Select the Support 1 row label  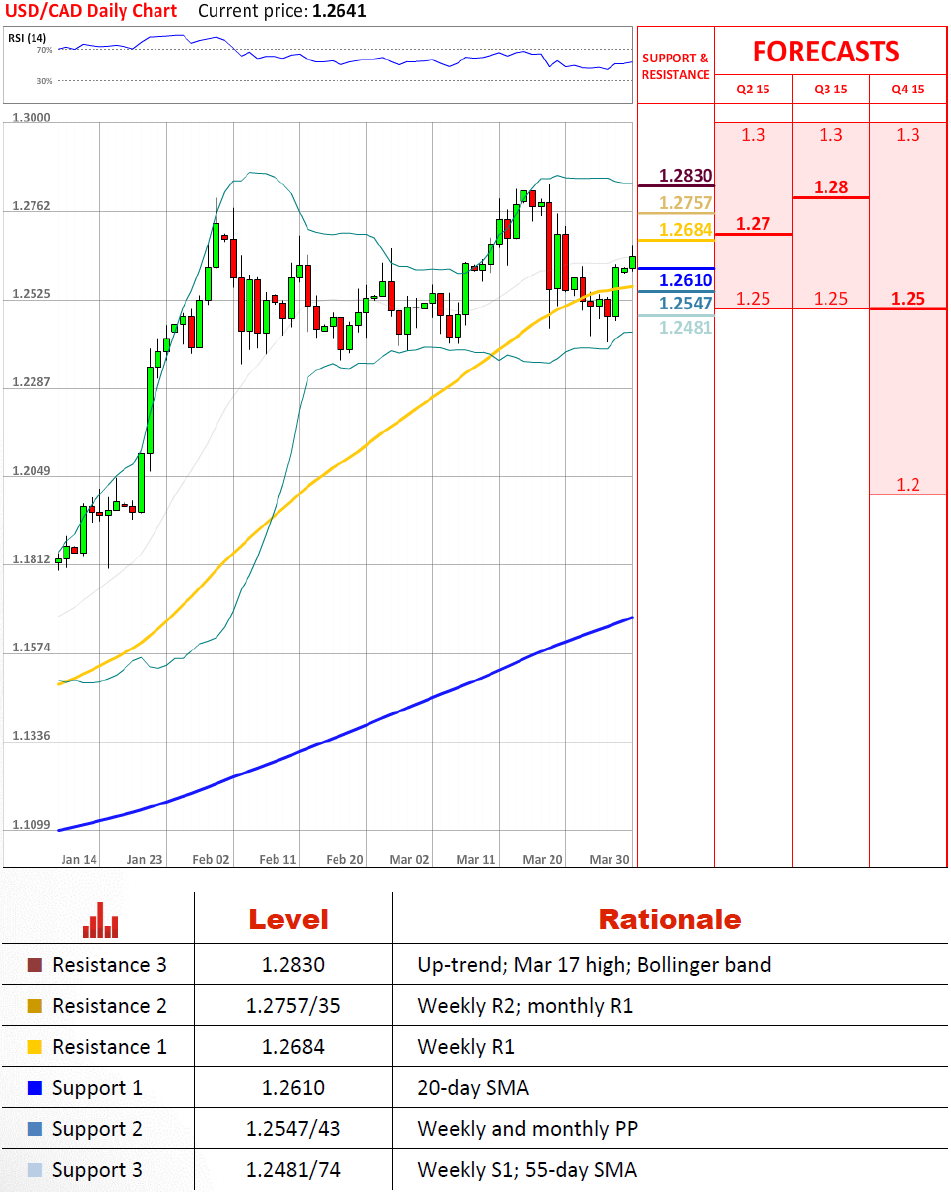pyautogui.click(x=97, y=1089)
